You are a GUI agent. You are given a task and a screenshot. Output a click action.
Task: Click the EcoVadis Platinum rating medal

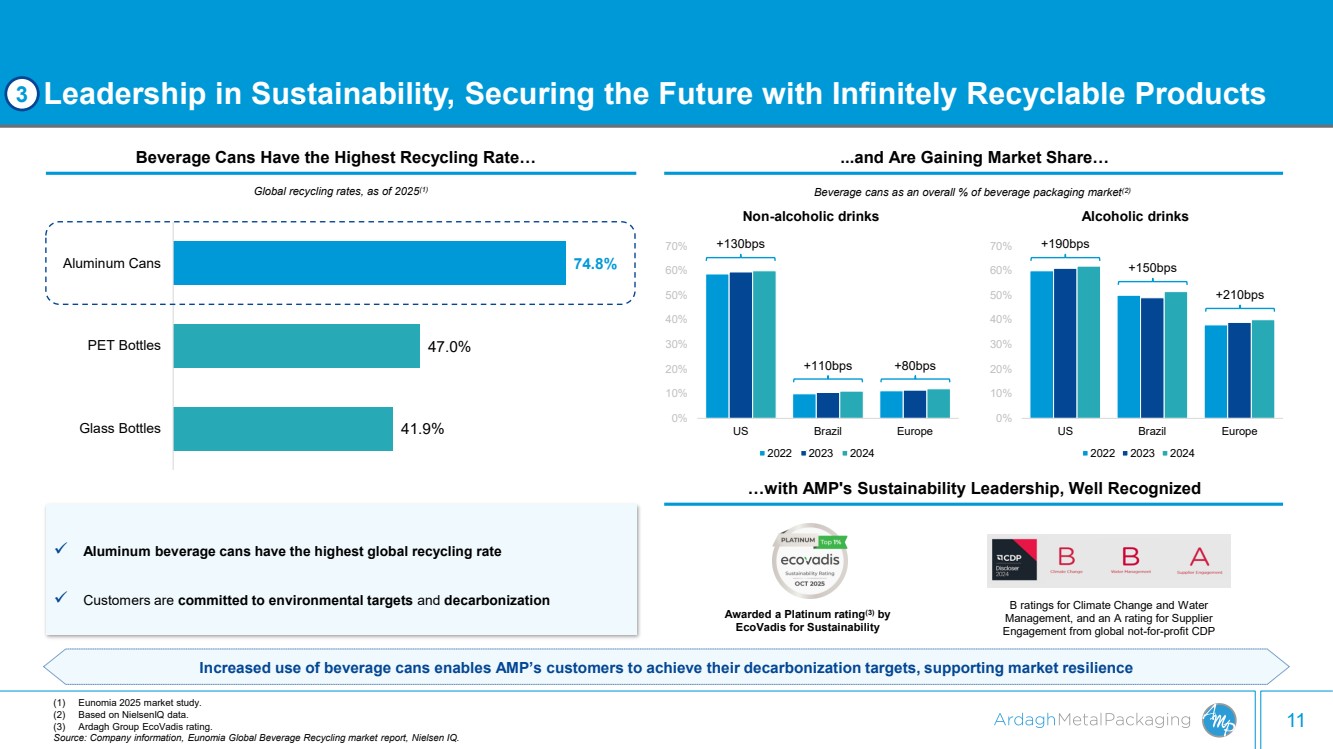(x=808, y=563)
